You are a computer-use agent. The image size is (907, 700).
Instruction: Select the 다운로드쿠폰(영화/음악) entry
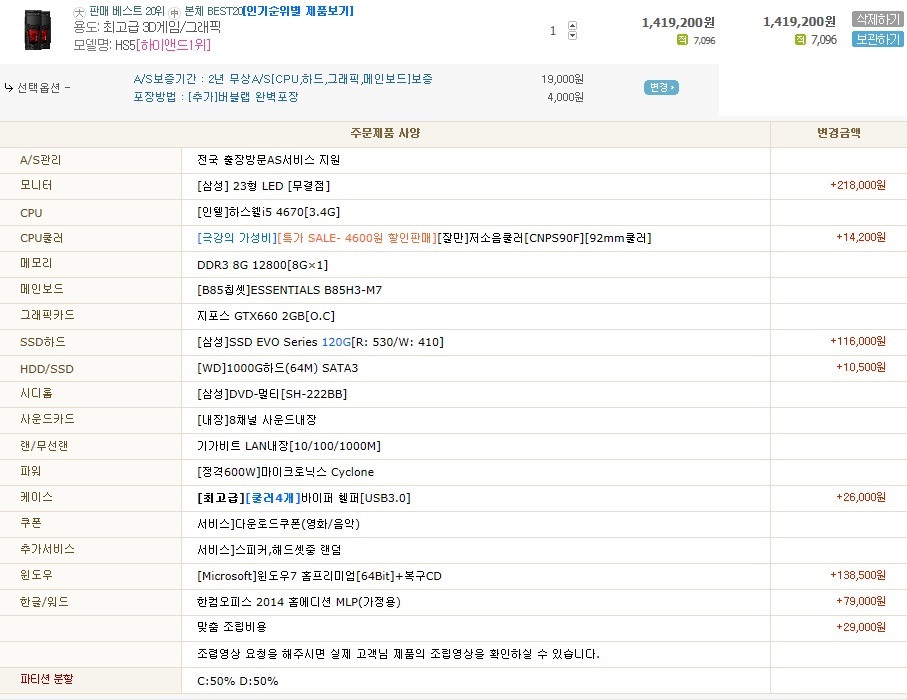point(278,524)
